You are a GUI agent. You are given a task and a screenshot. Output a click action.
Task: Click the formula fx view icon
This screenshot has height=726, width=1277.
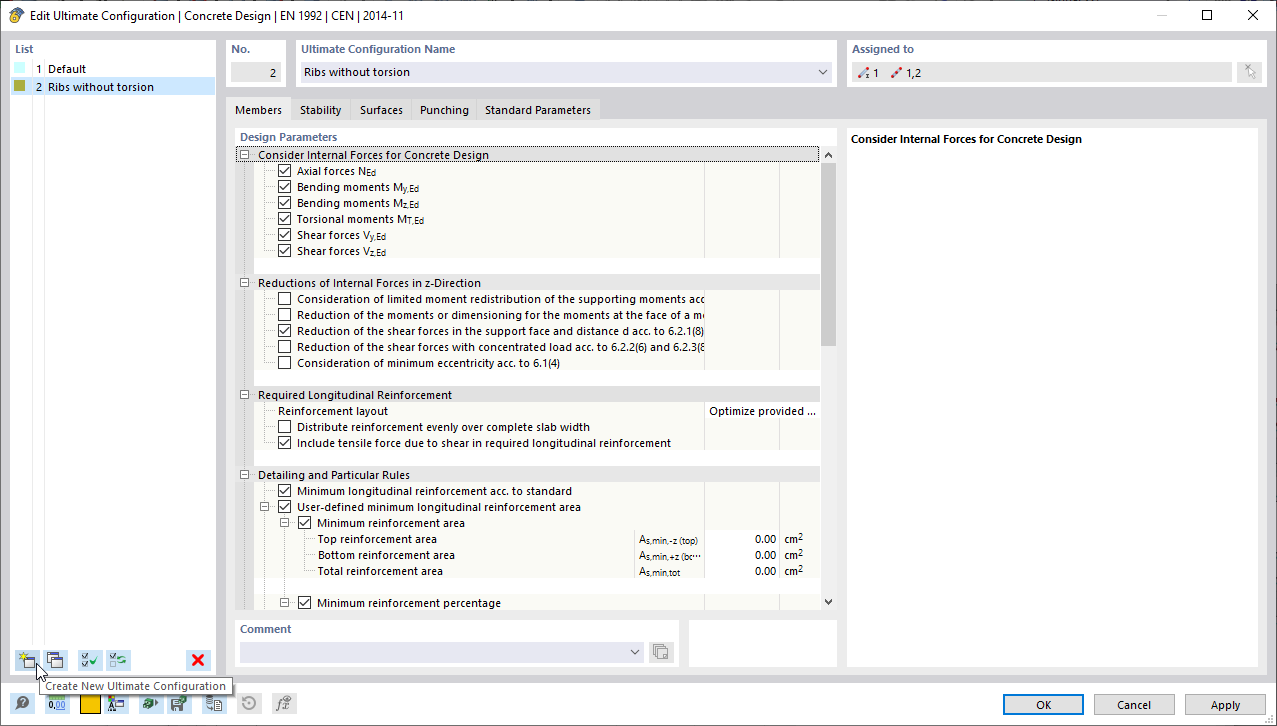click(283, 704)
